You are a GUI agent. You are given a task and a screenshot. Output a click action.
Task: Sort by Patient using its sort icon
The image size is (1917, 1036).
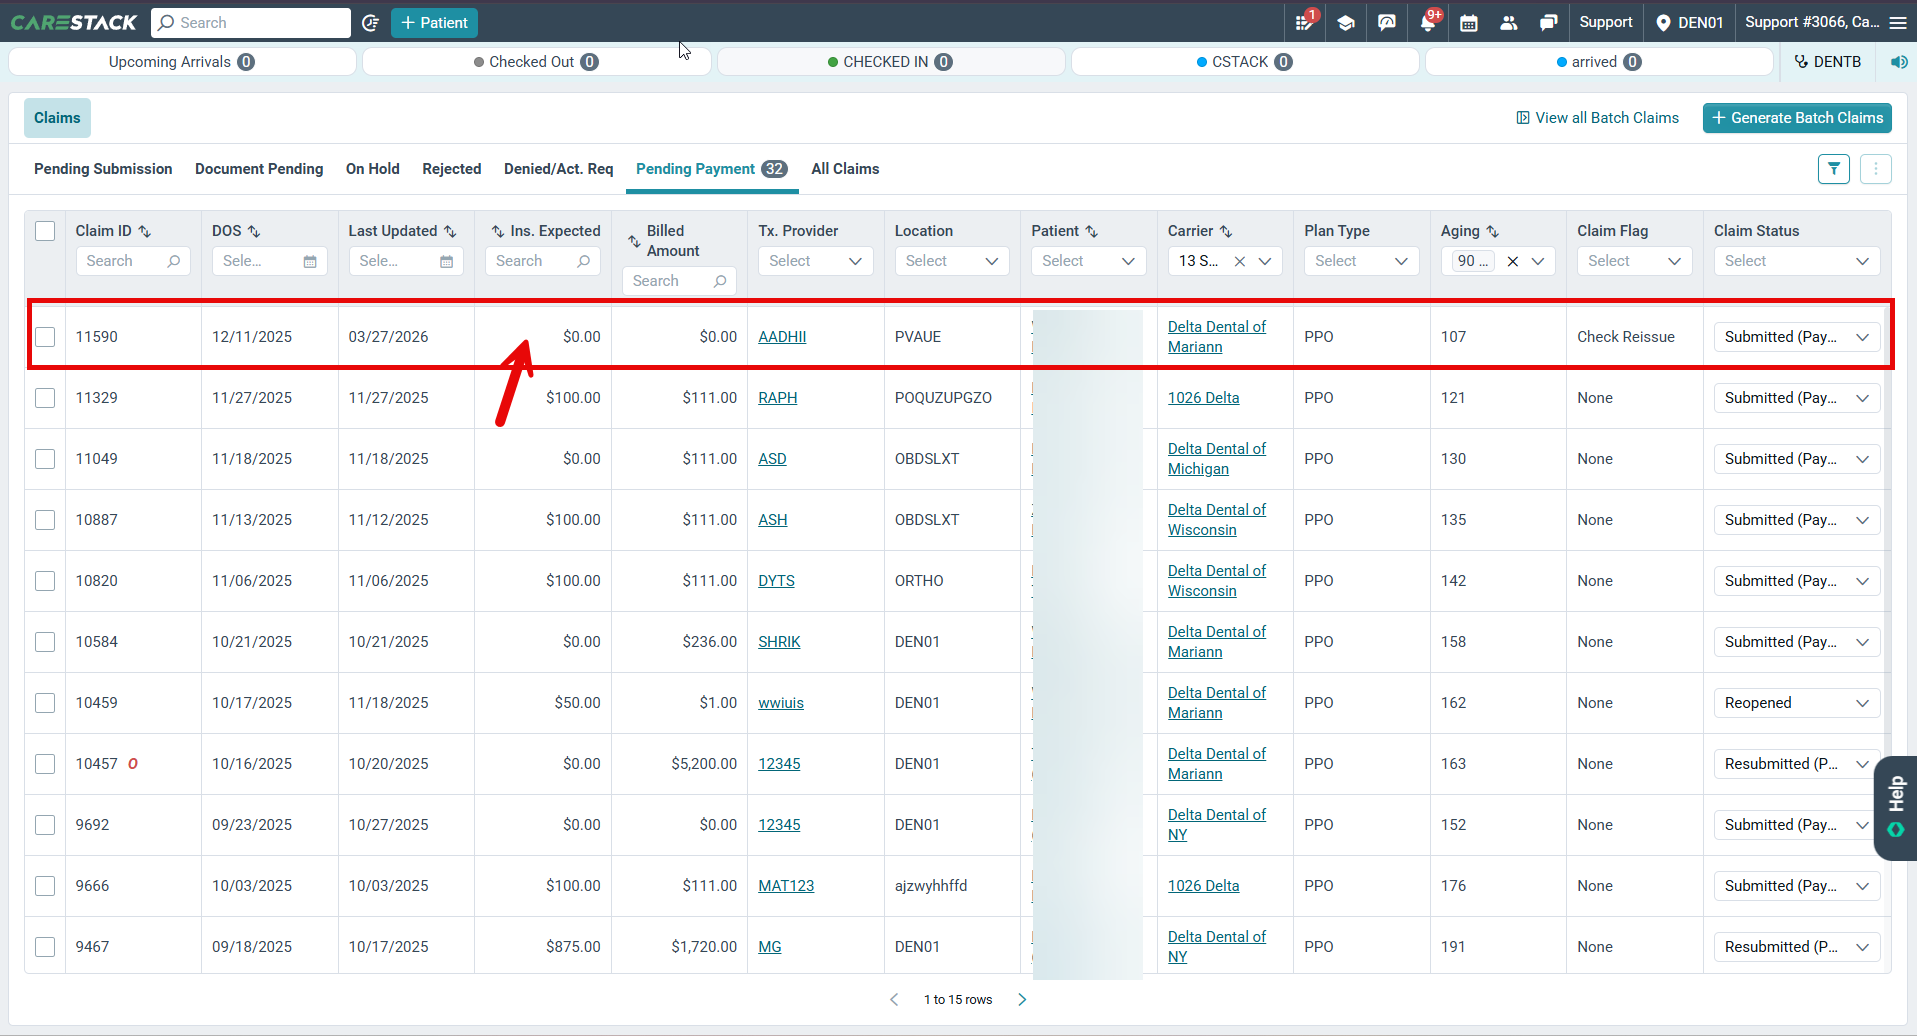click(1092, 231)
